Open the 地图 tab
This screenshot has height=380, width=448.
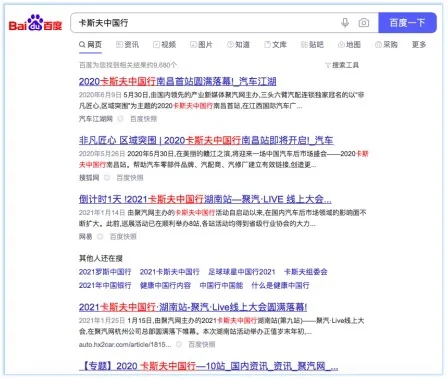tap(349, 45)
